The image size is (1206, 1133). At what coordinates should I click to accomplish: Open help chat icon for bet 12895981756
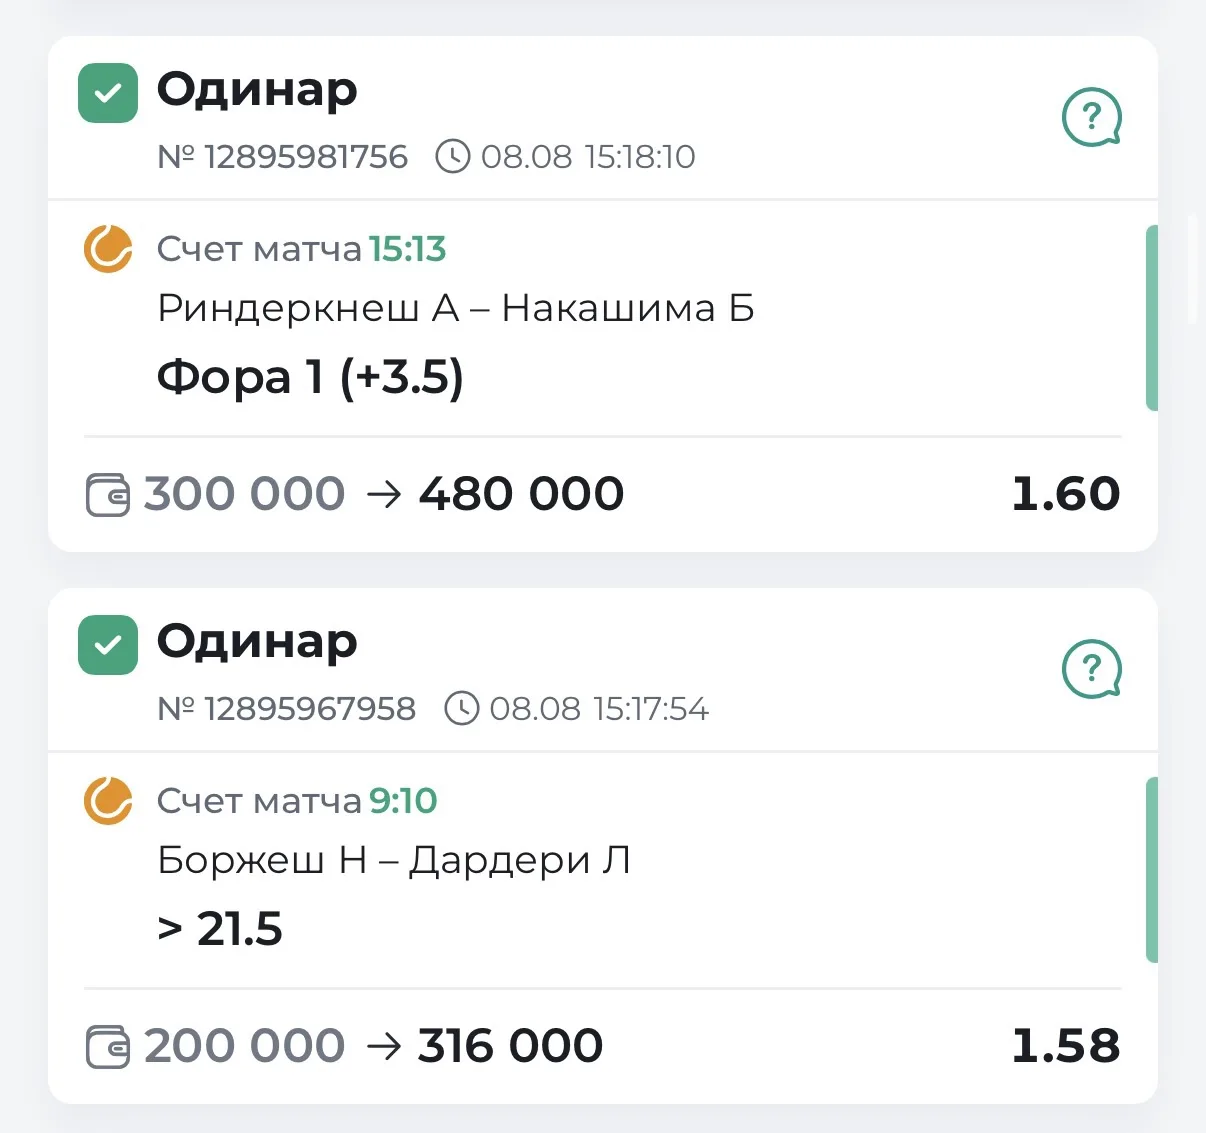pos(1091,118)
